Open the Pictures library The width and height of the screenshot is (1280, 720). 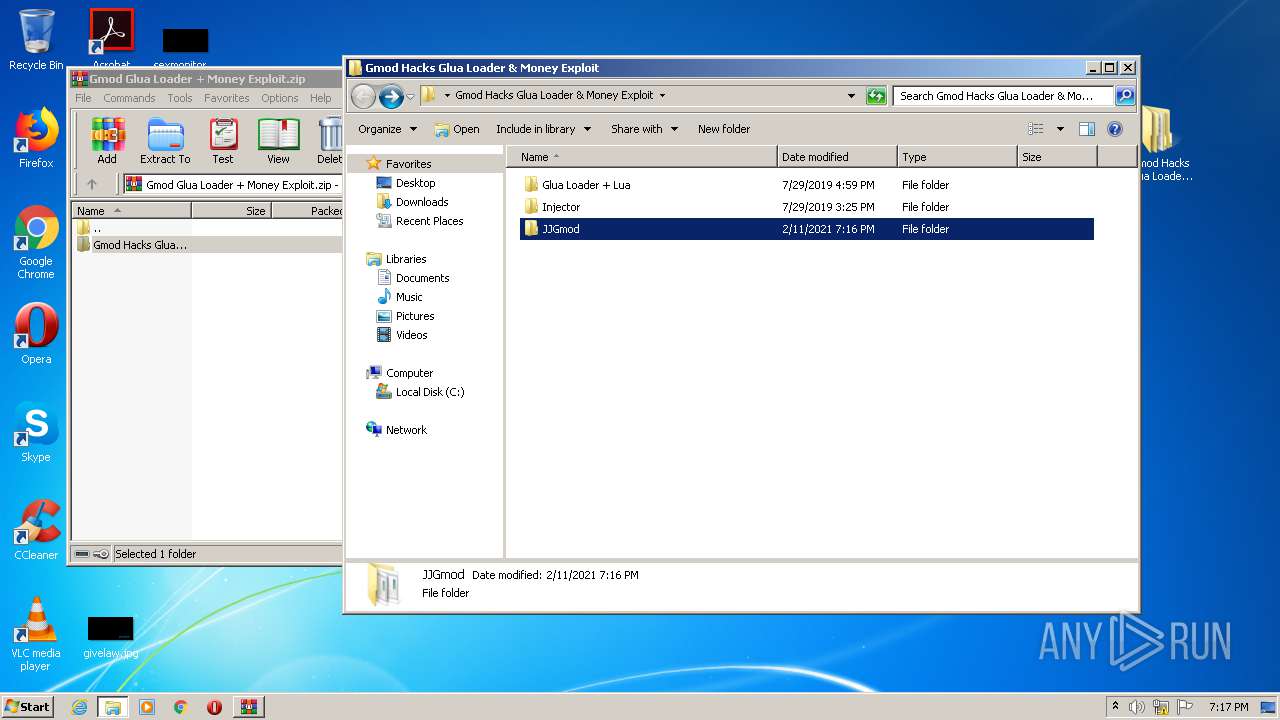(x=414, y=316)
